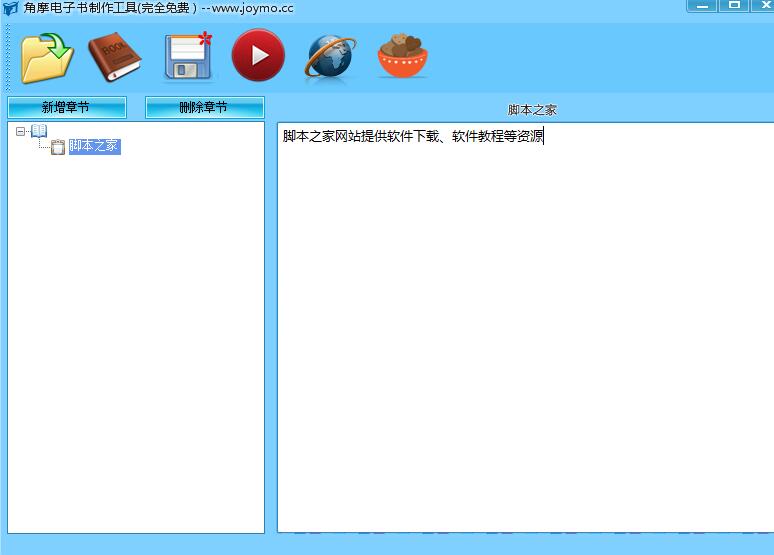Click the clipboard icon beside 脚本之家

(x=58, y=147)
